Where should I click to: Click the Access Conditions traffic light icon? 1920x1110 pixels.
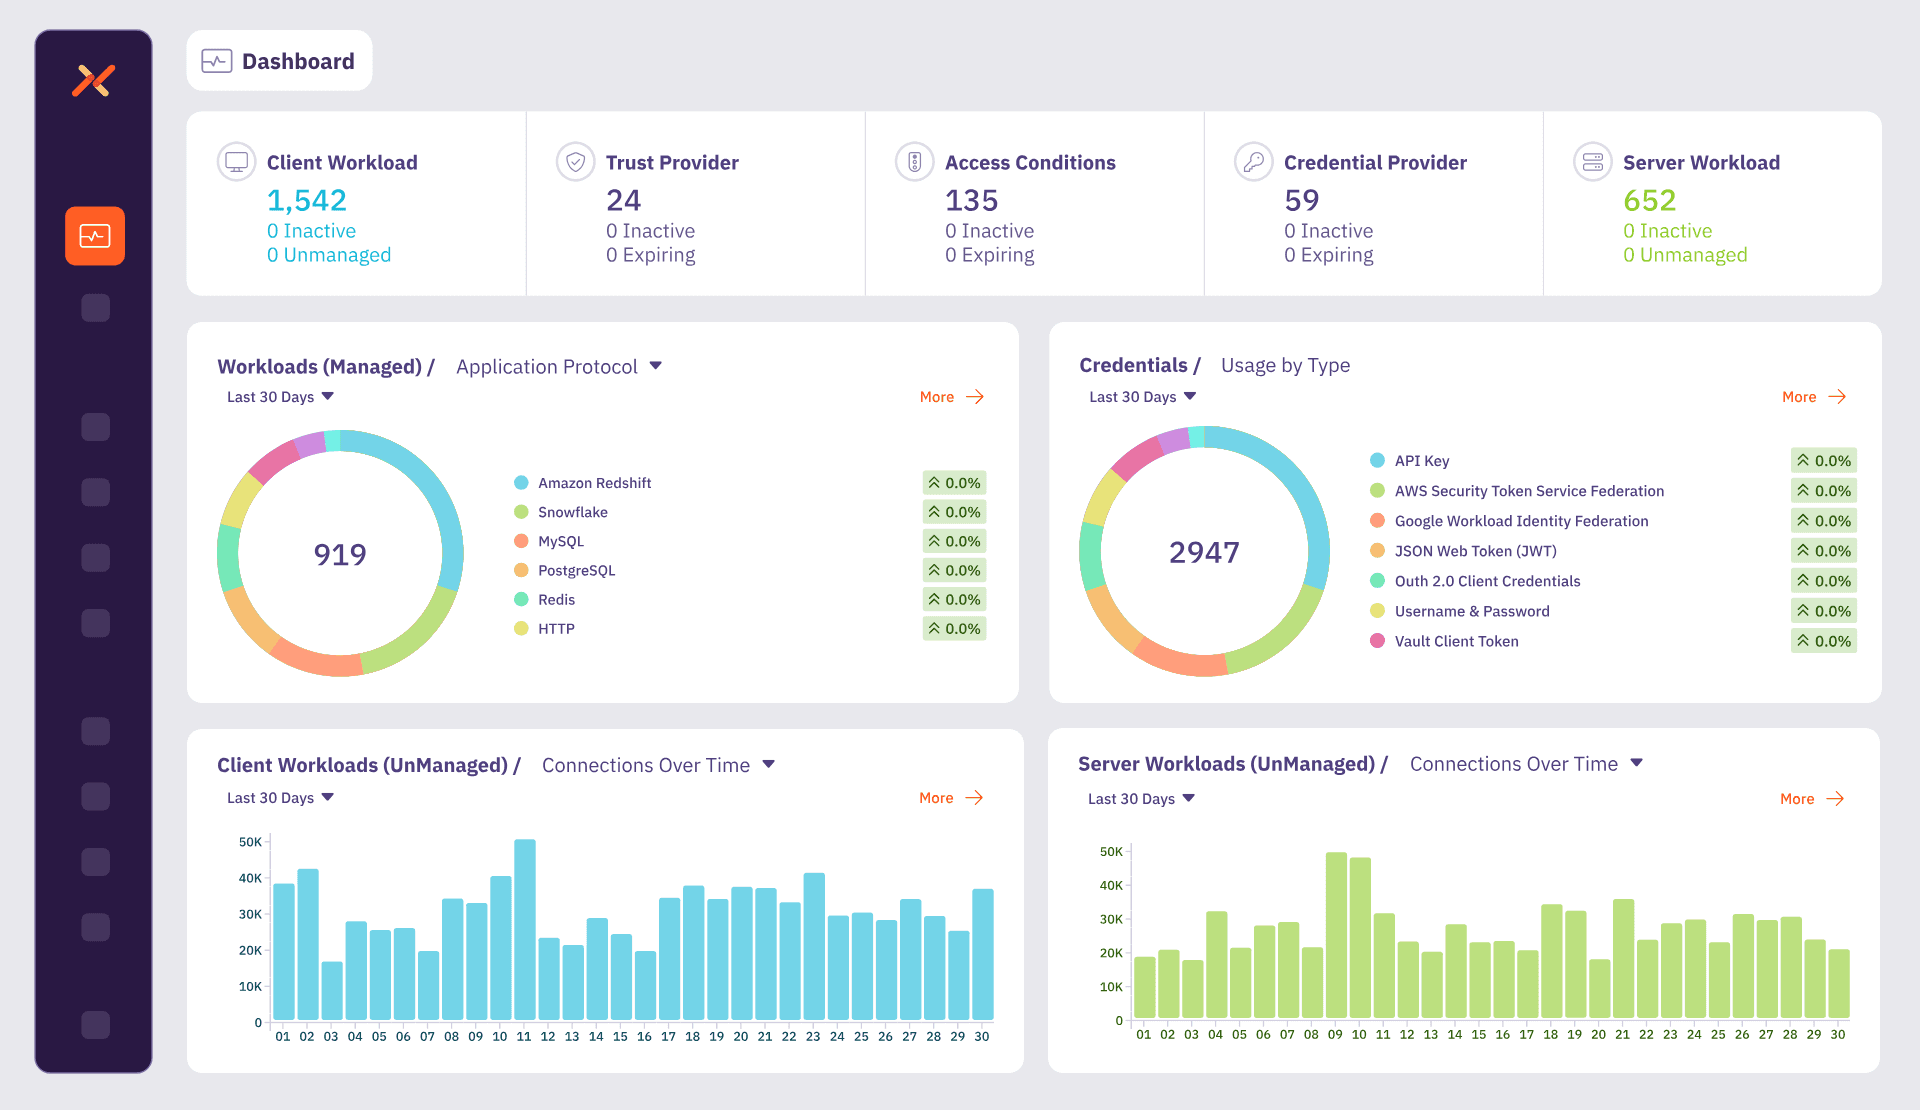pyautogui.click(x=915, y=162)
